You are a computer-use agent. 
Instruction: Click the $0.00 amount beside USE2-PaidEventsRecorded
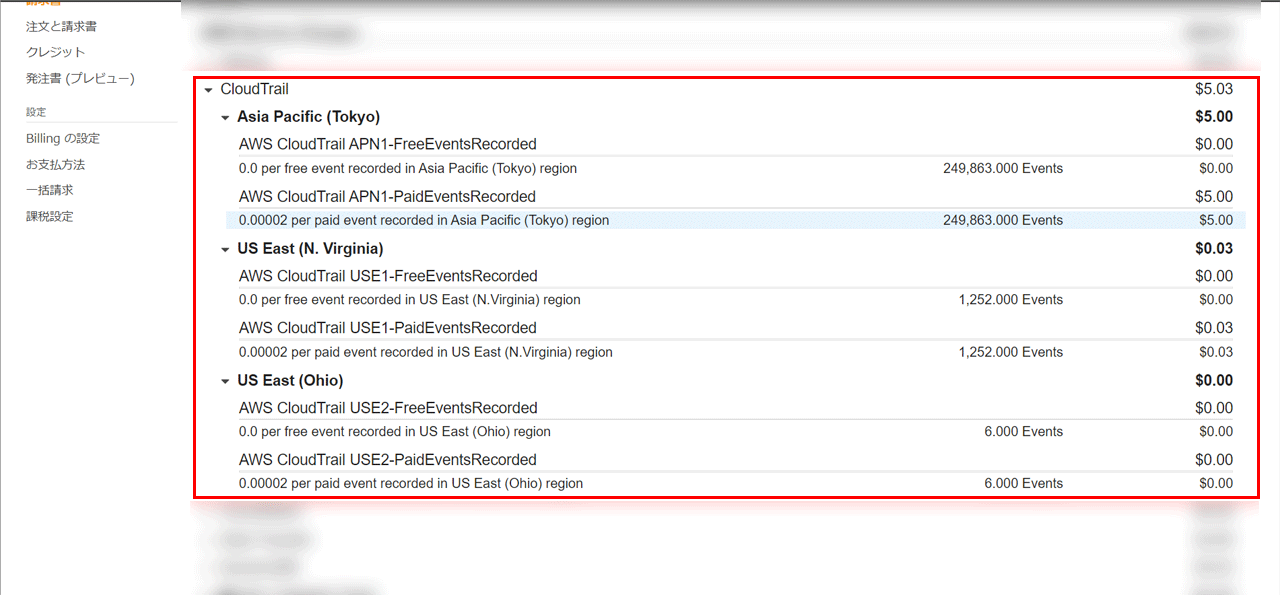(x=1214, y=460)
